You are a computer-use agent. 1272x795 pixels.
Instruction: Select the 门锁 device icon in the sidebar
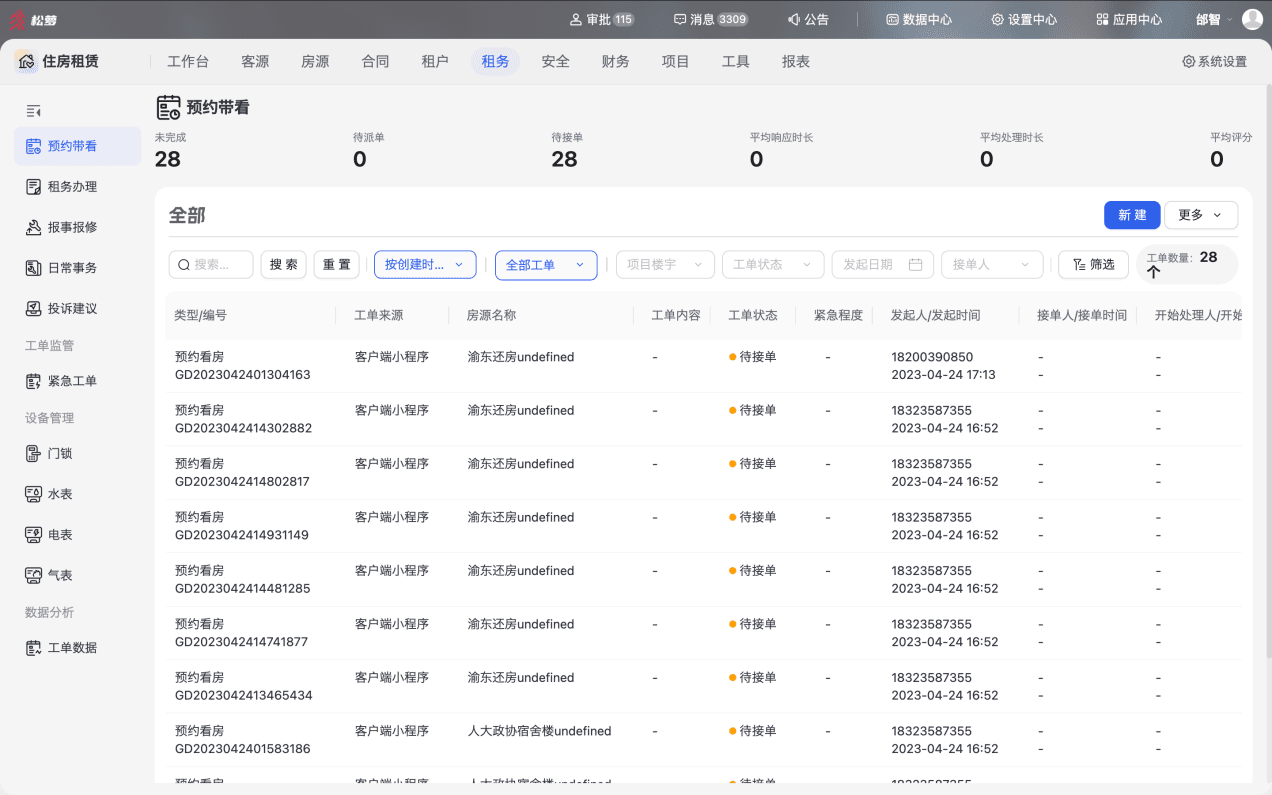(x=33, y=453)
